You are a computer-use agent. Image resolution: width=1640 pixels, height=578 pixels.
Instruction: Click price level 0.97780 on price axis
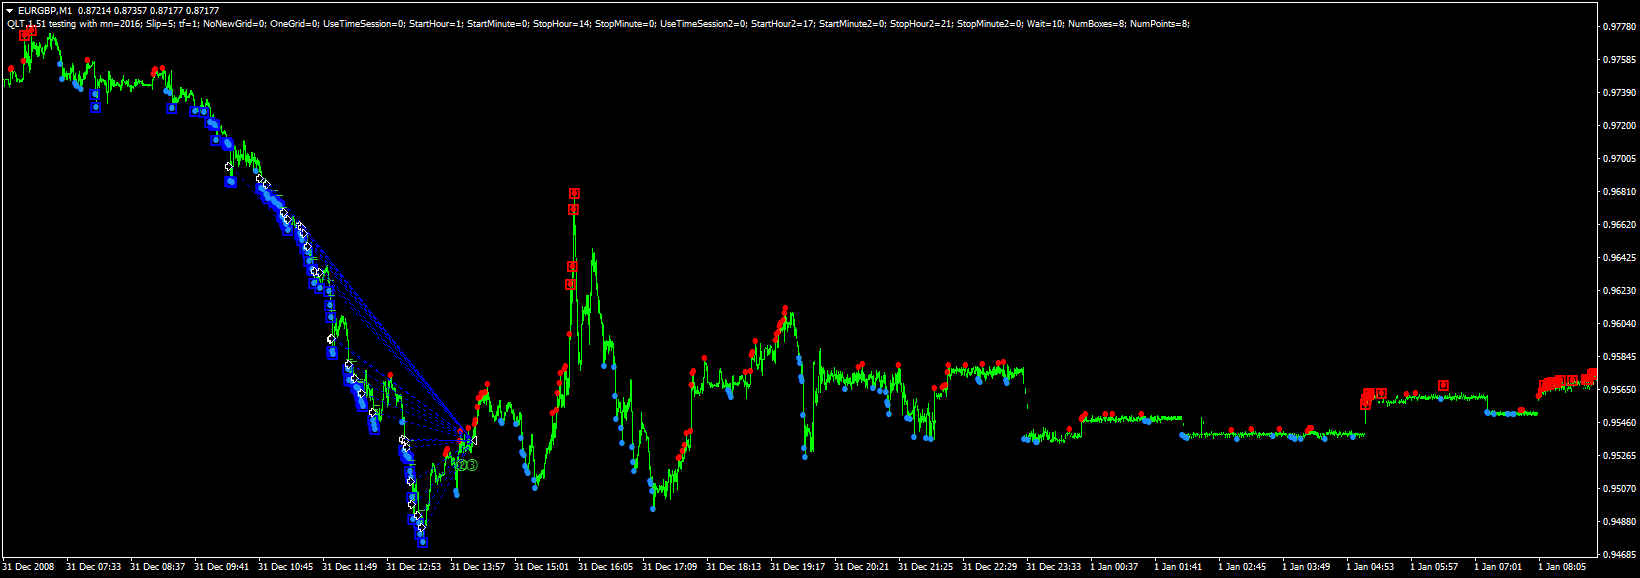1619,27
